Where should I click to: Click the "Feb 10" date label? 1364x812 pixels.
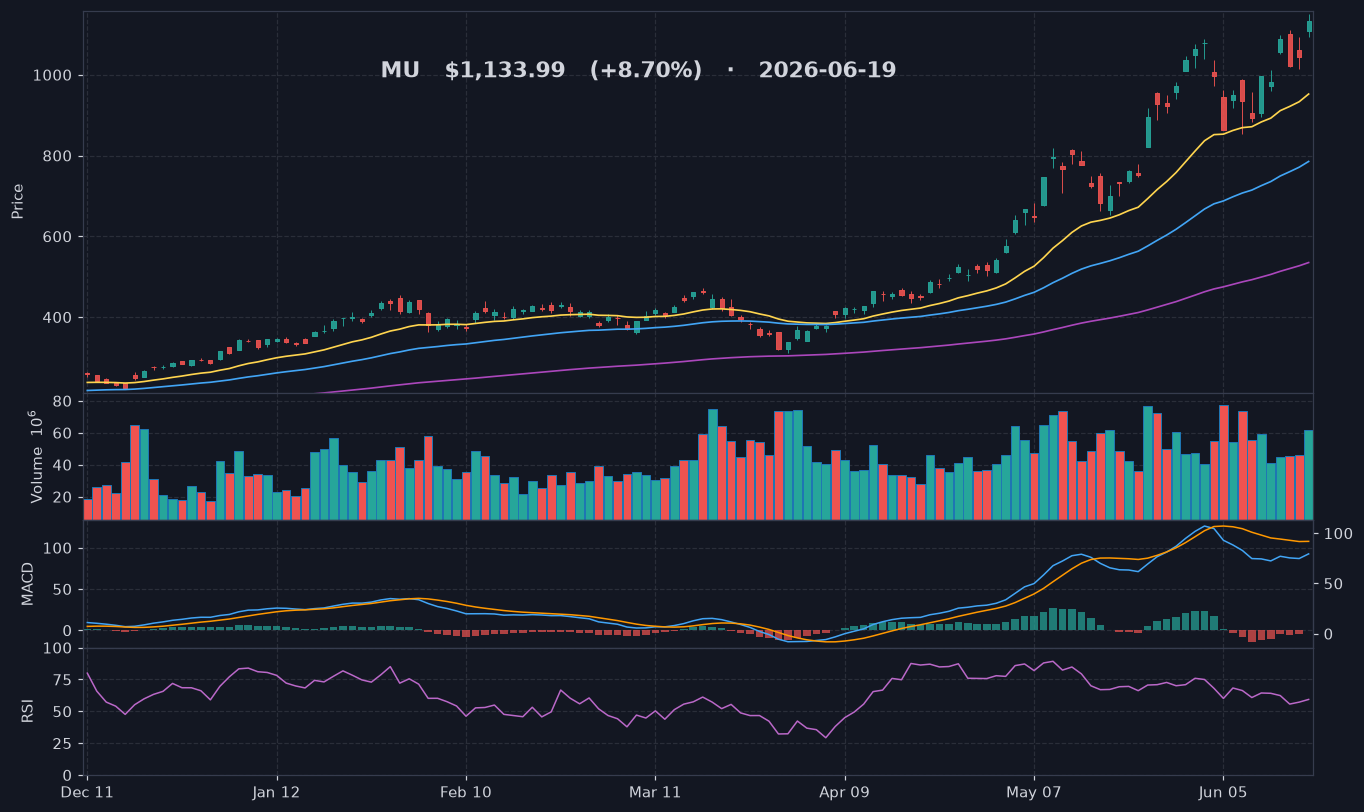click(466, 793)
